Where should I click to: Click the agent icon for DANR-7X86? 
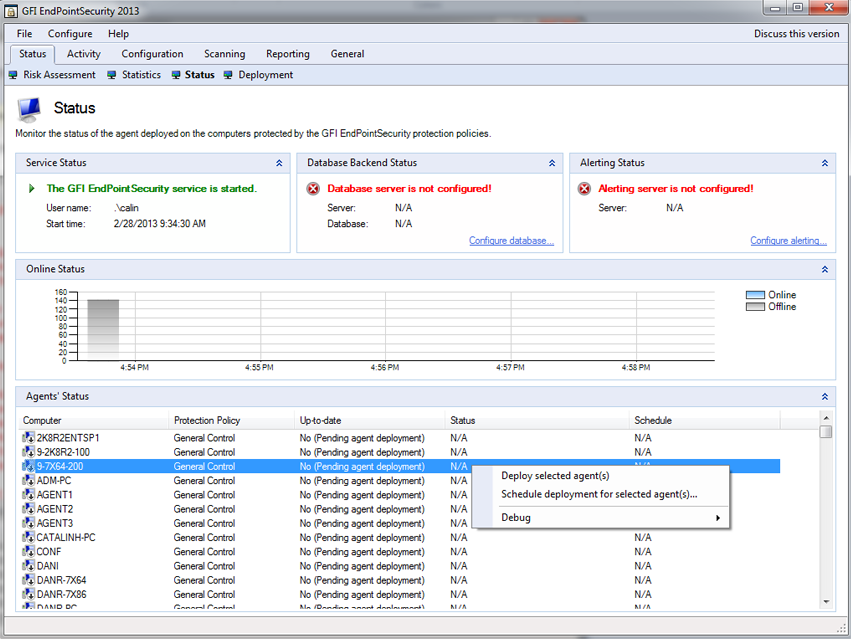tap(28, 594)
